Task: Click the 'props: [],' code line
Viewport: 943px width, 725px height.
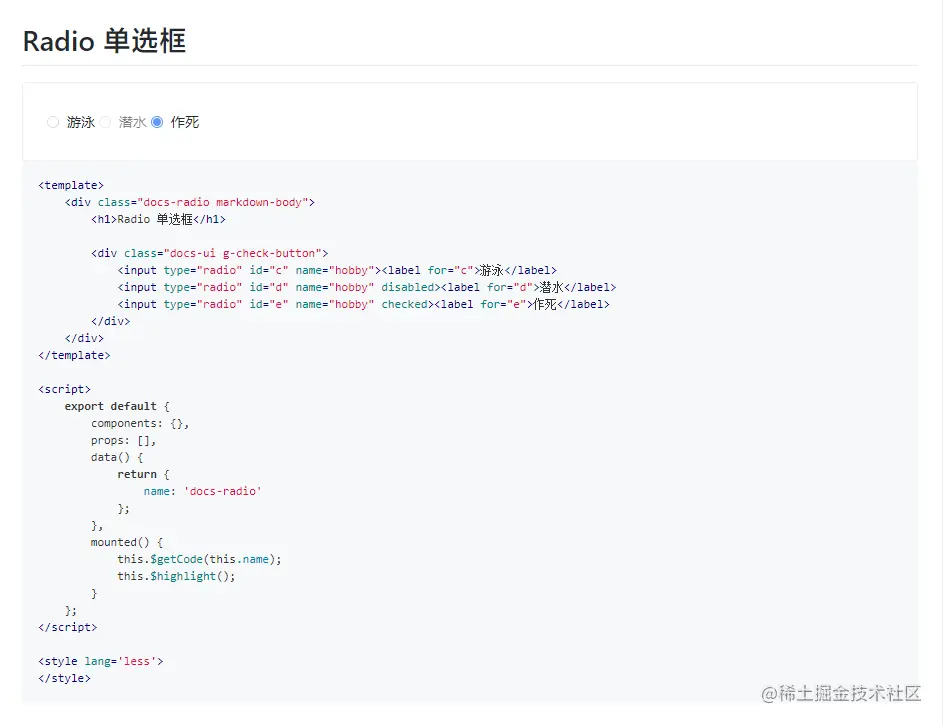Action: point(123,440)
